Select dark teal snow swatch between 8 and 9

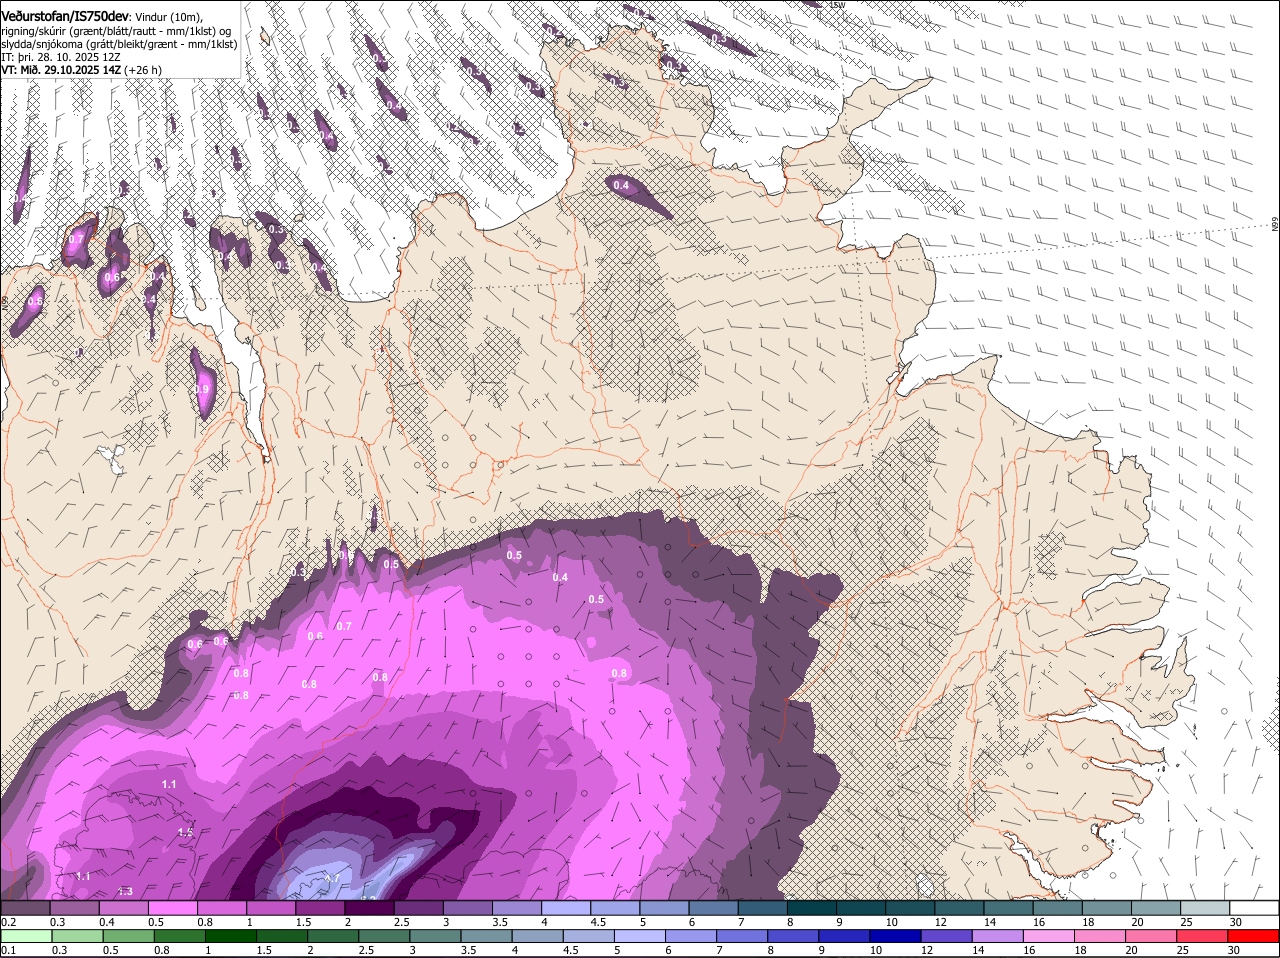point(812,907)
